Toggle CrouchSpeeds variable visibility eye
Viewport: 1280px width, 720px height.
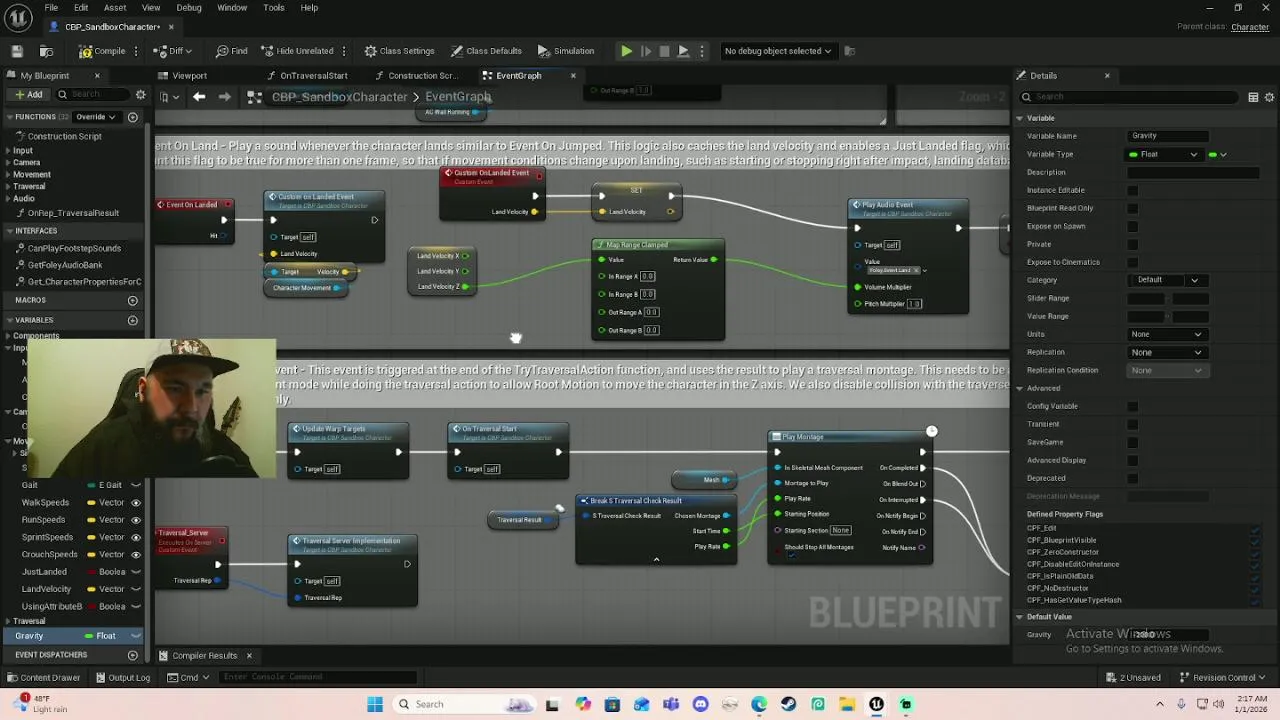[136, 554]
